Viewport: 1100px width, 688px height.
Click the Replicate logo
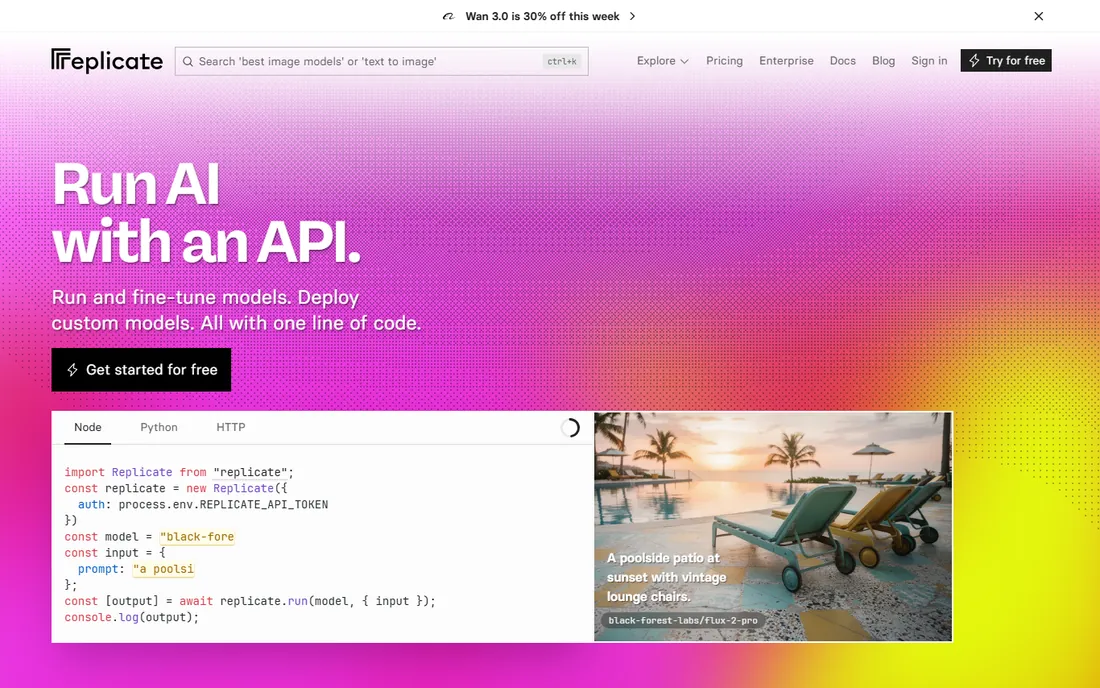[107, 61]
